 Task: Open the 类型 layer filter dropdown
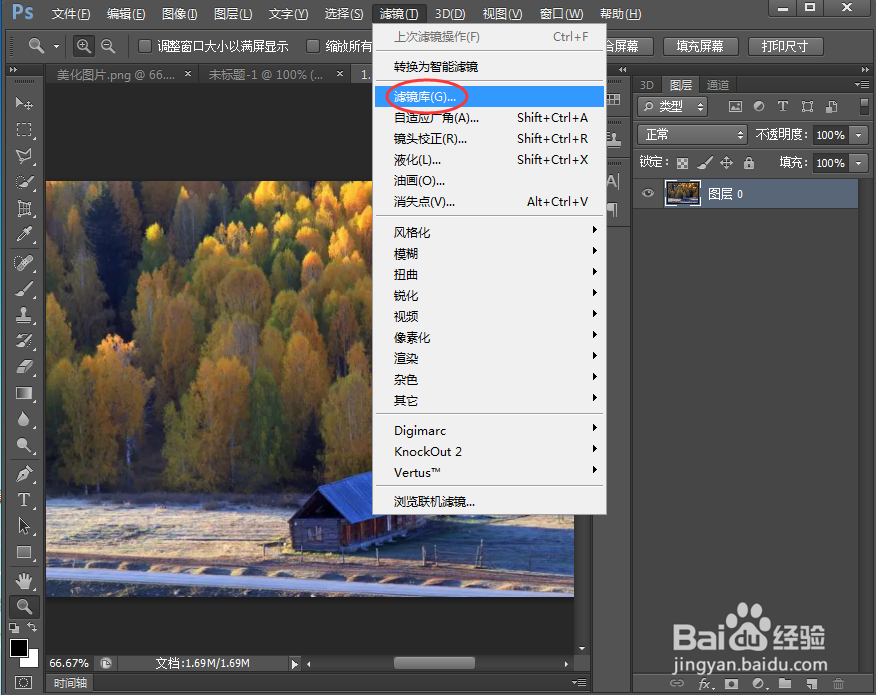click(x=673, y=106)
